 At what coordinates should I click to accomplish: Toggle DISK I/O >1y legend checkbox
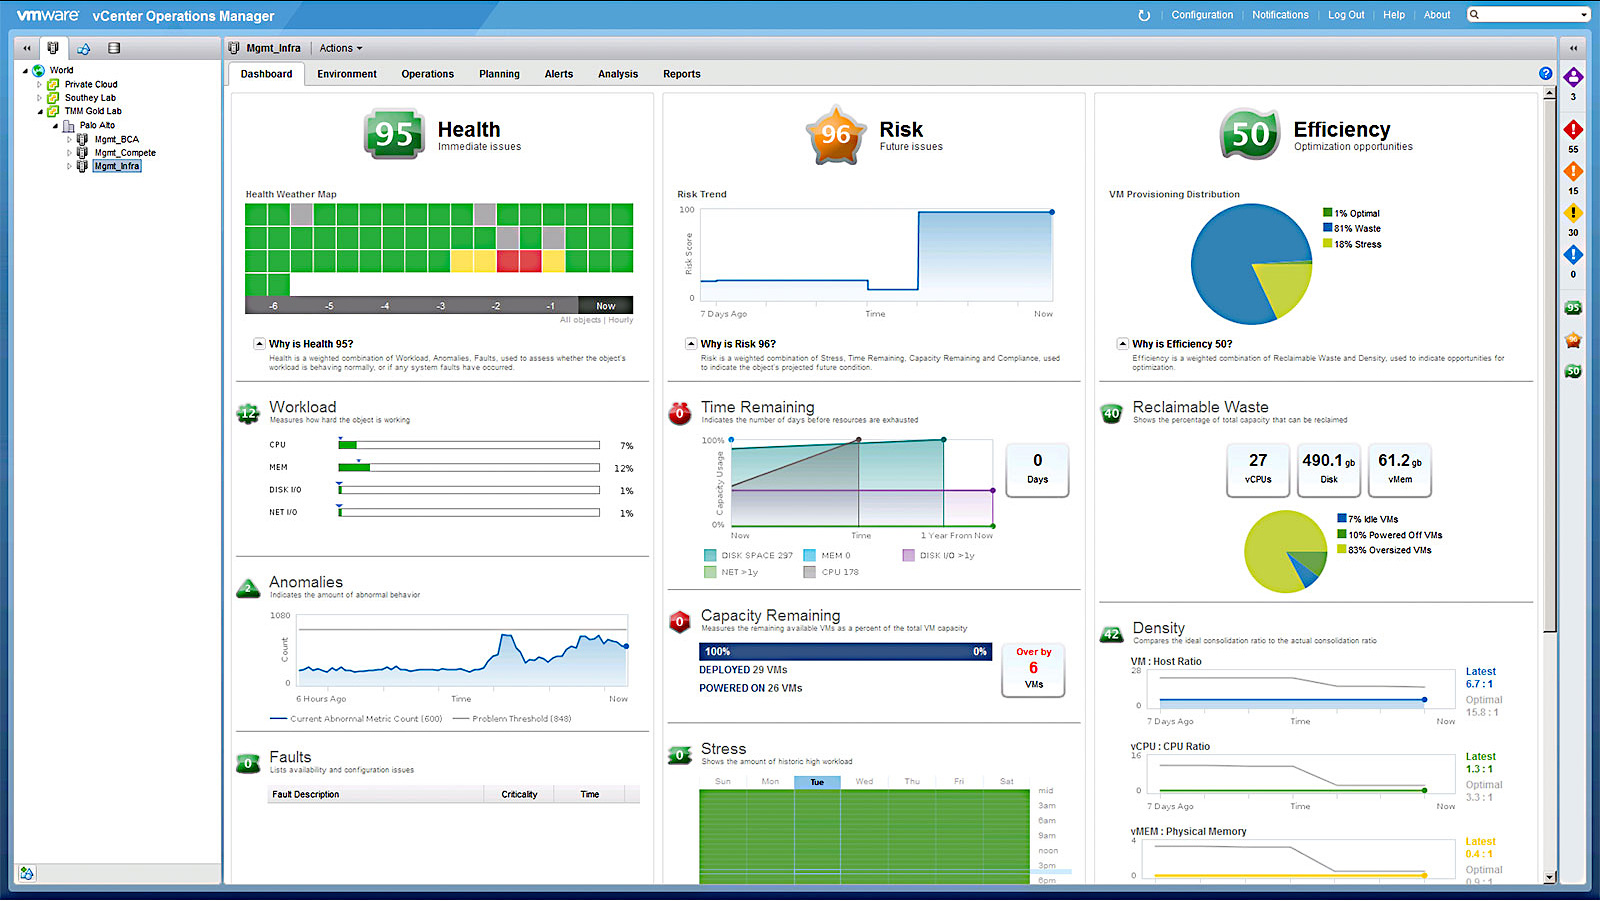(x=908, y=555)
